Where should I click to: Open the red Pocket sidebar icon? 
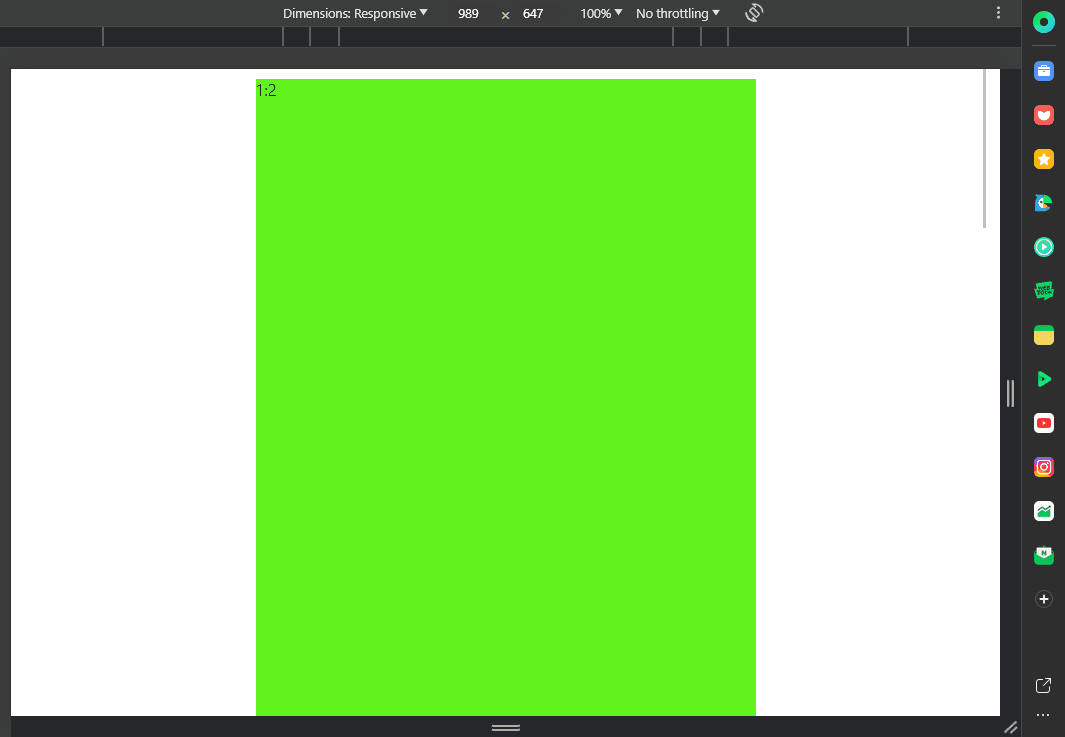1043,115
